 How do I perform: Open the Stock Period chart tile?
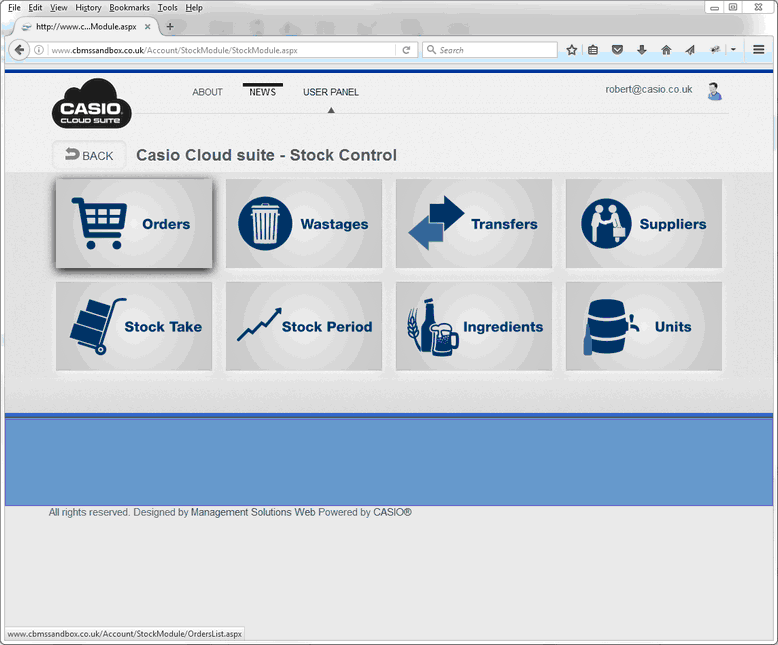click(x=304, y=326)
